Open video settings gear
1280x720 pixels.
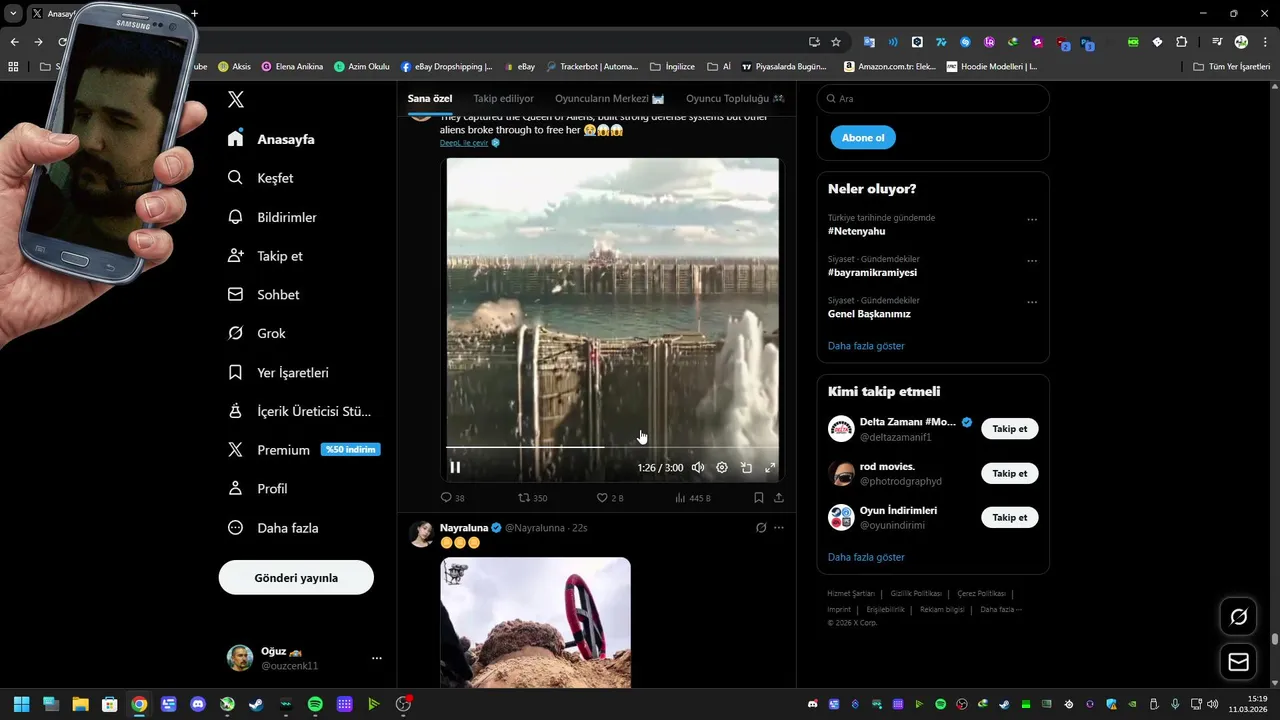tap(722, 467)
